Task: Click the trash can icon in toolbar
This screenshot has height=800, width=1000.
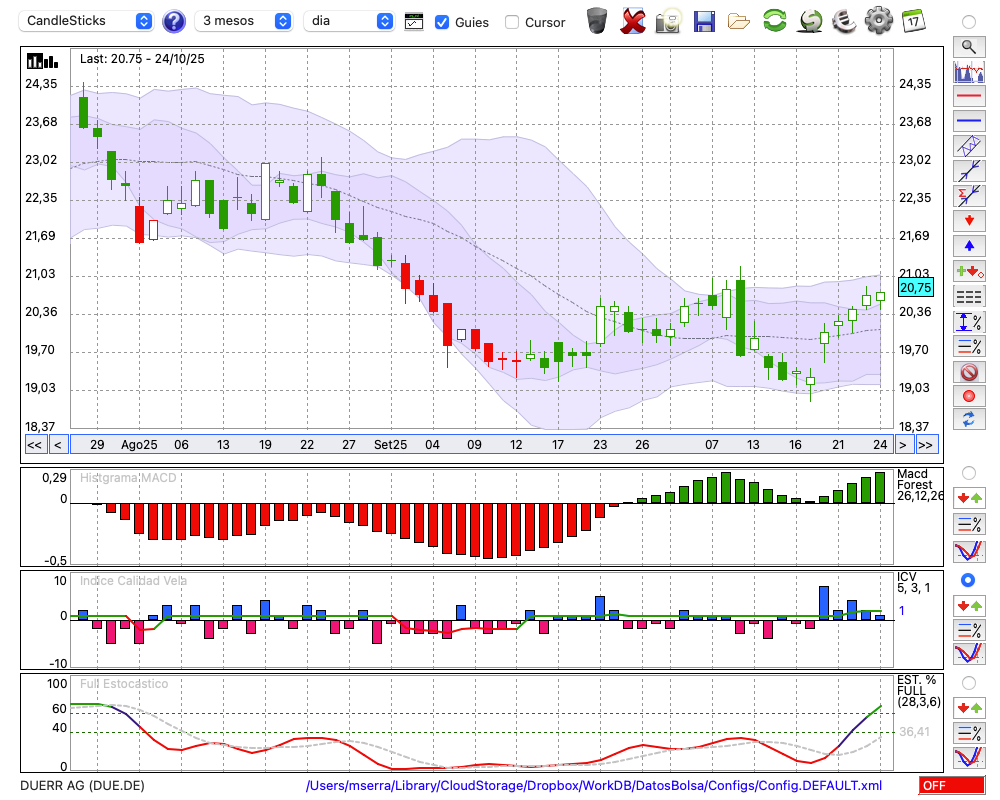Action: (x=597, y=20)
